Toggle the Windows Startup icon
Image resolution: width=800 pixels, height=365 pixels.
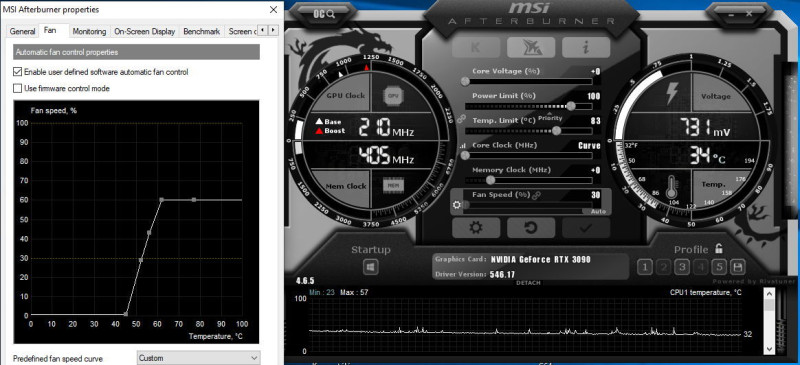coord(371,267)
